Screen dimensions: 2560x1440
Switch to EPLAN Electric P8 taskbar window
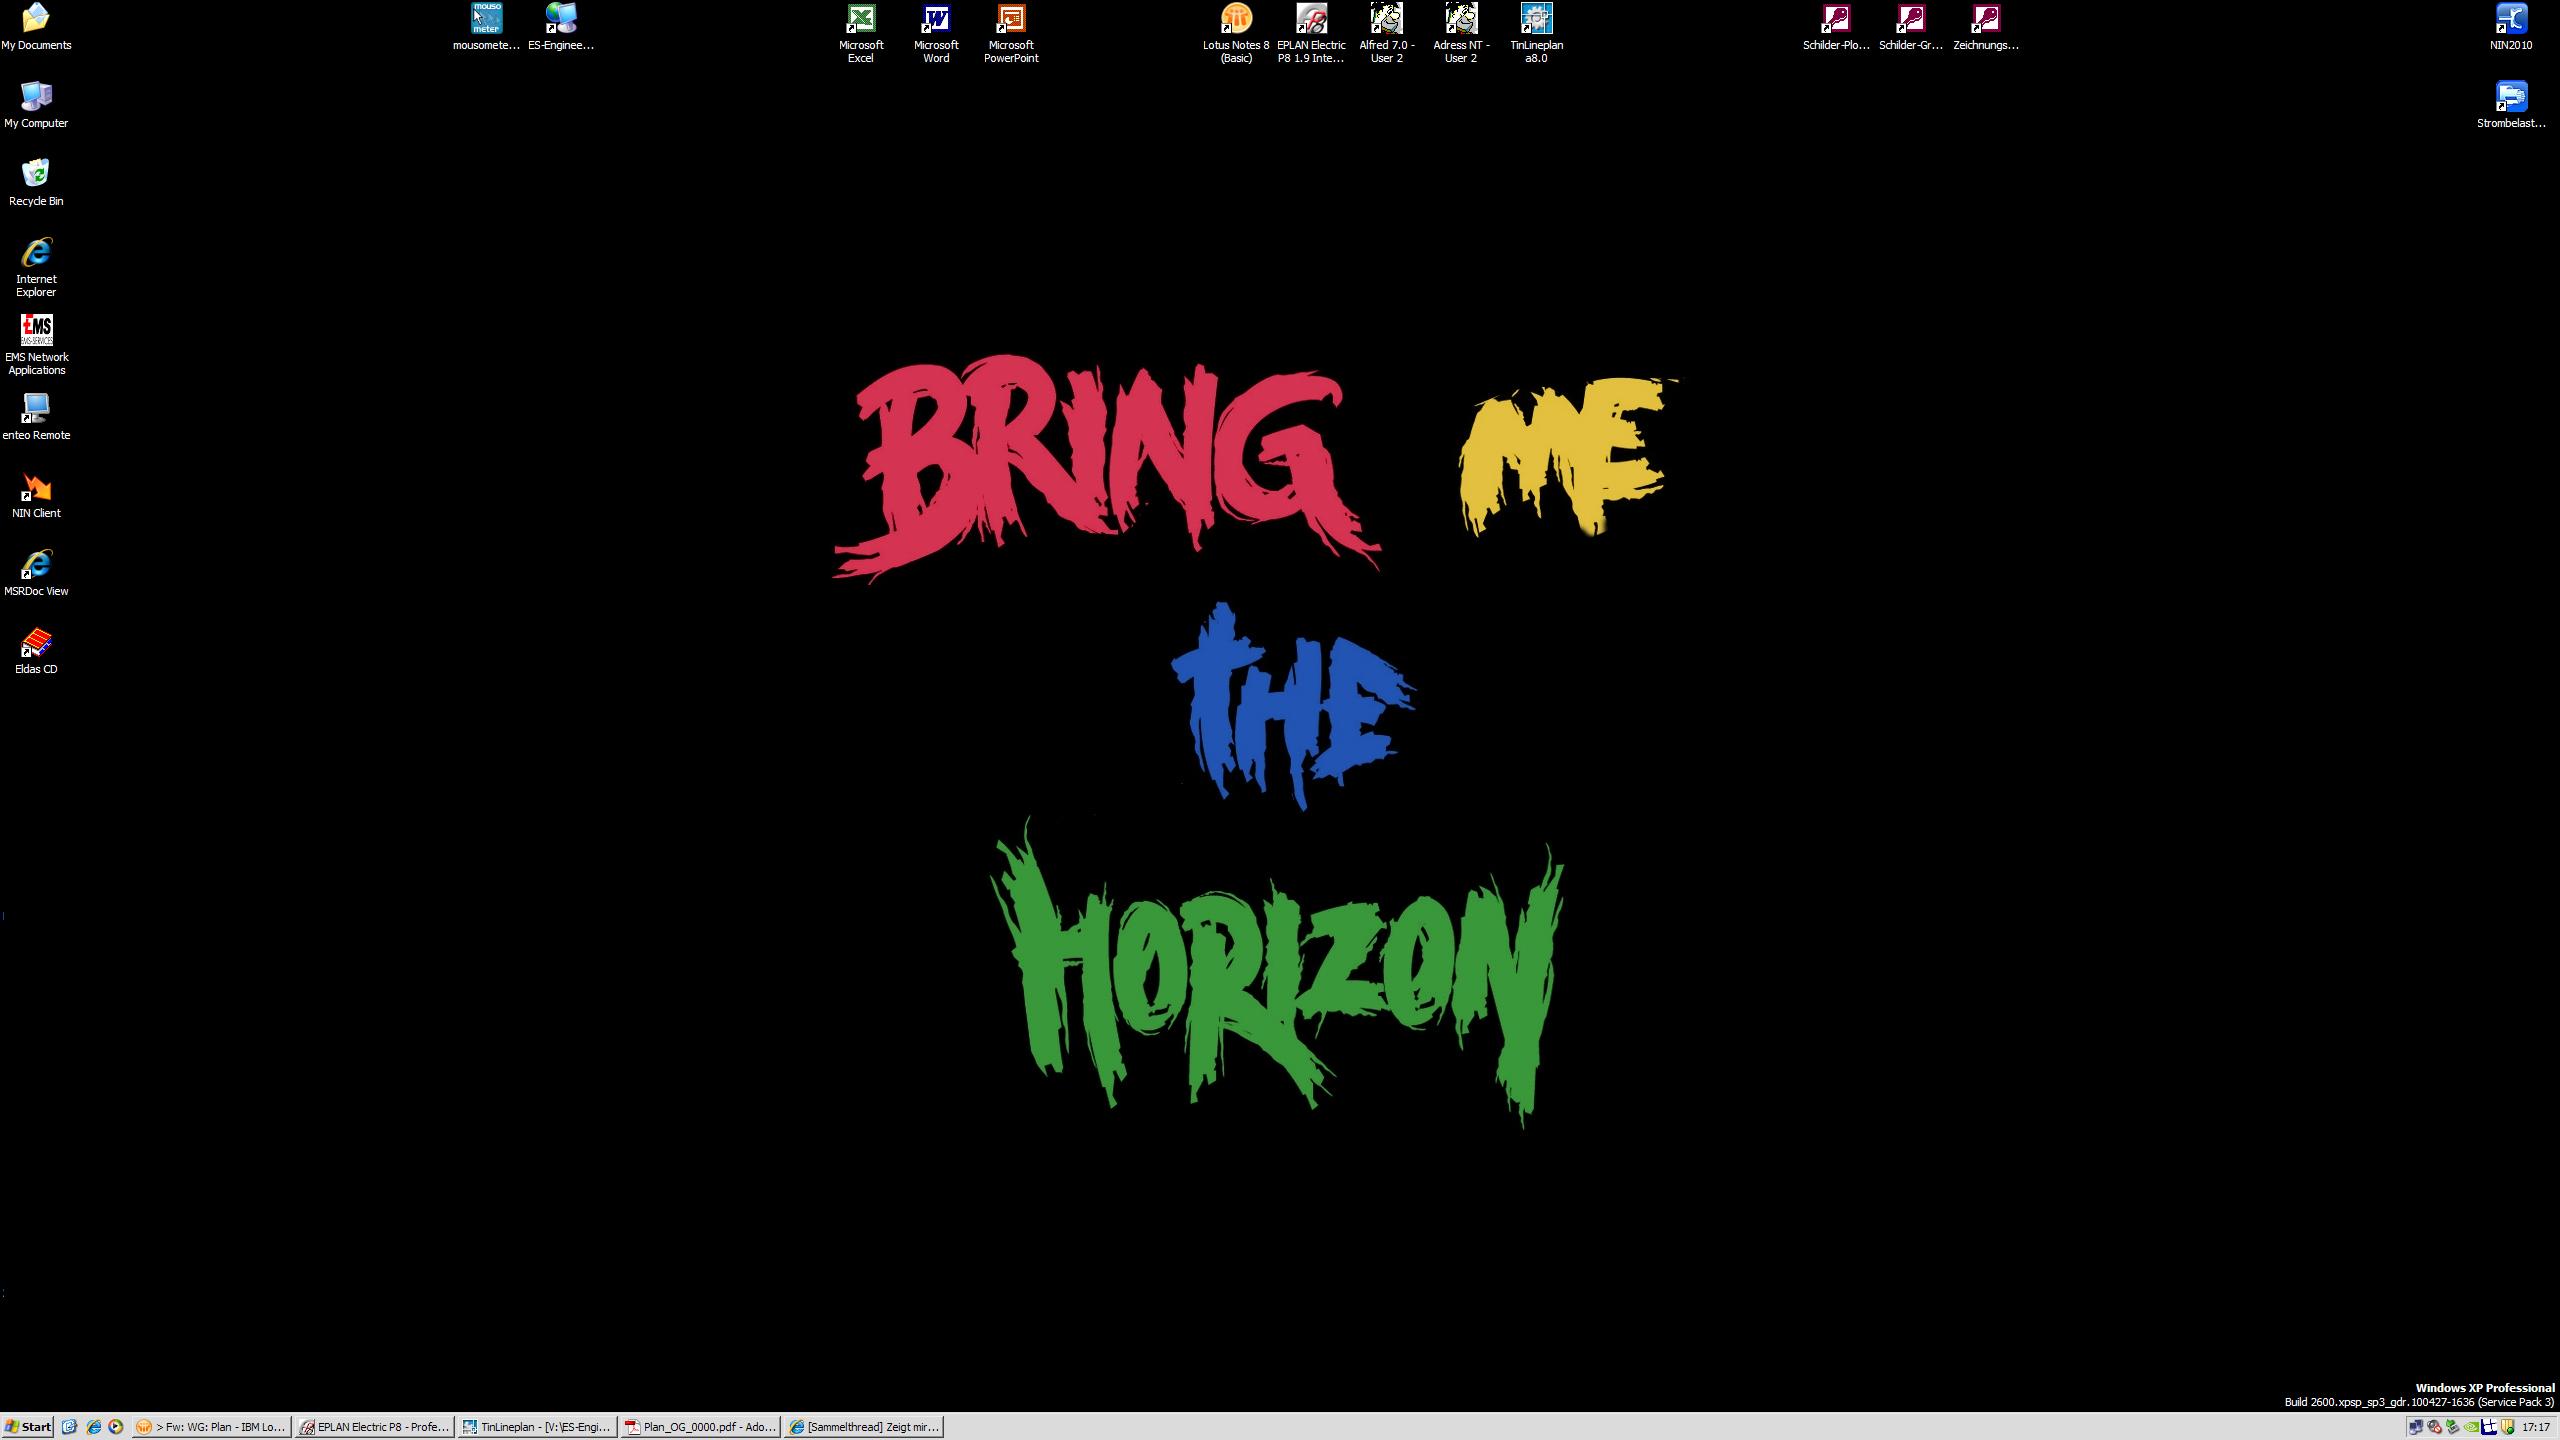click(375, 1427)
